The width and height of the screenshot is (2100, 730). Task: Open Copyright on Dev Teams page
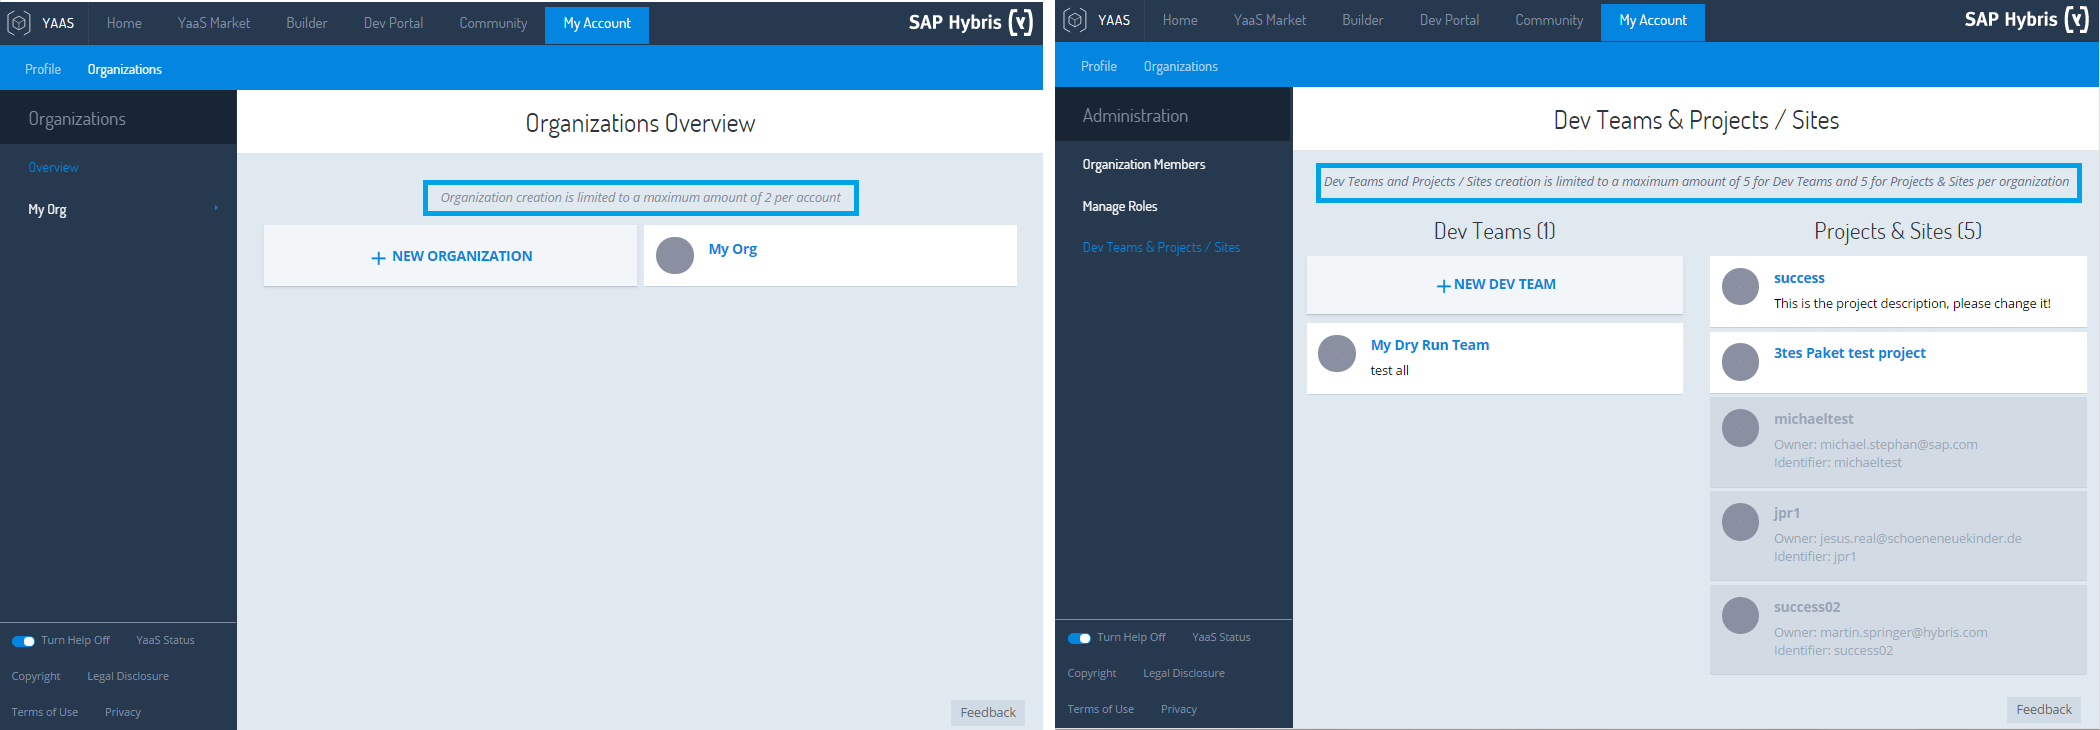[1092, 673]
